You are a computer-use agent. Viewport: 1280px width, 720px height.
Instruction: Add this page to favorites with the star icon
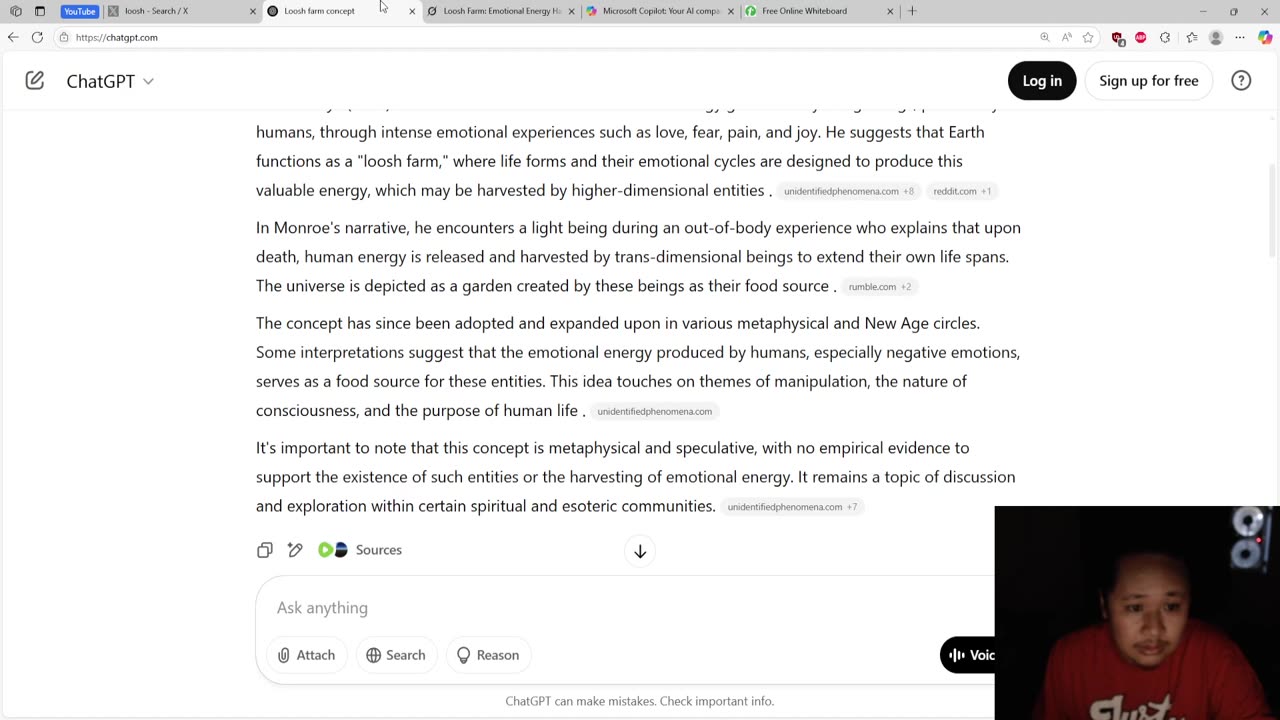click(1088, 37)
